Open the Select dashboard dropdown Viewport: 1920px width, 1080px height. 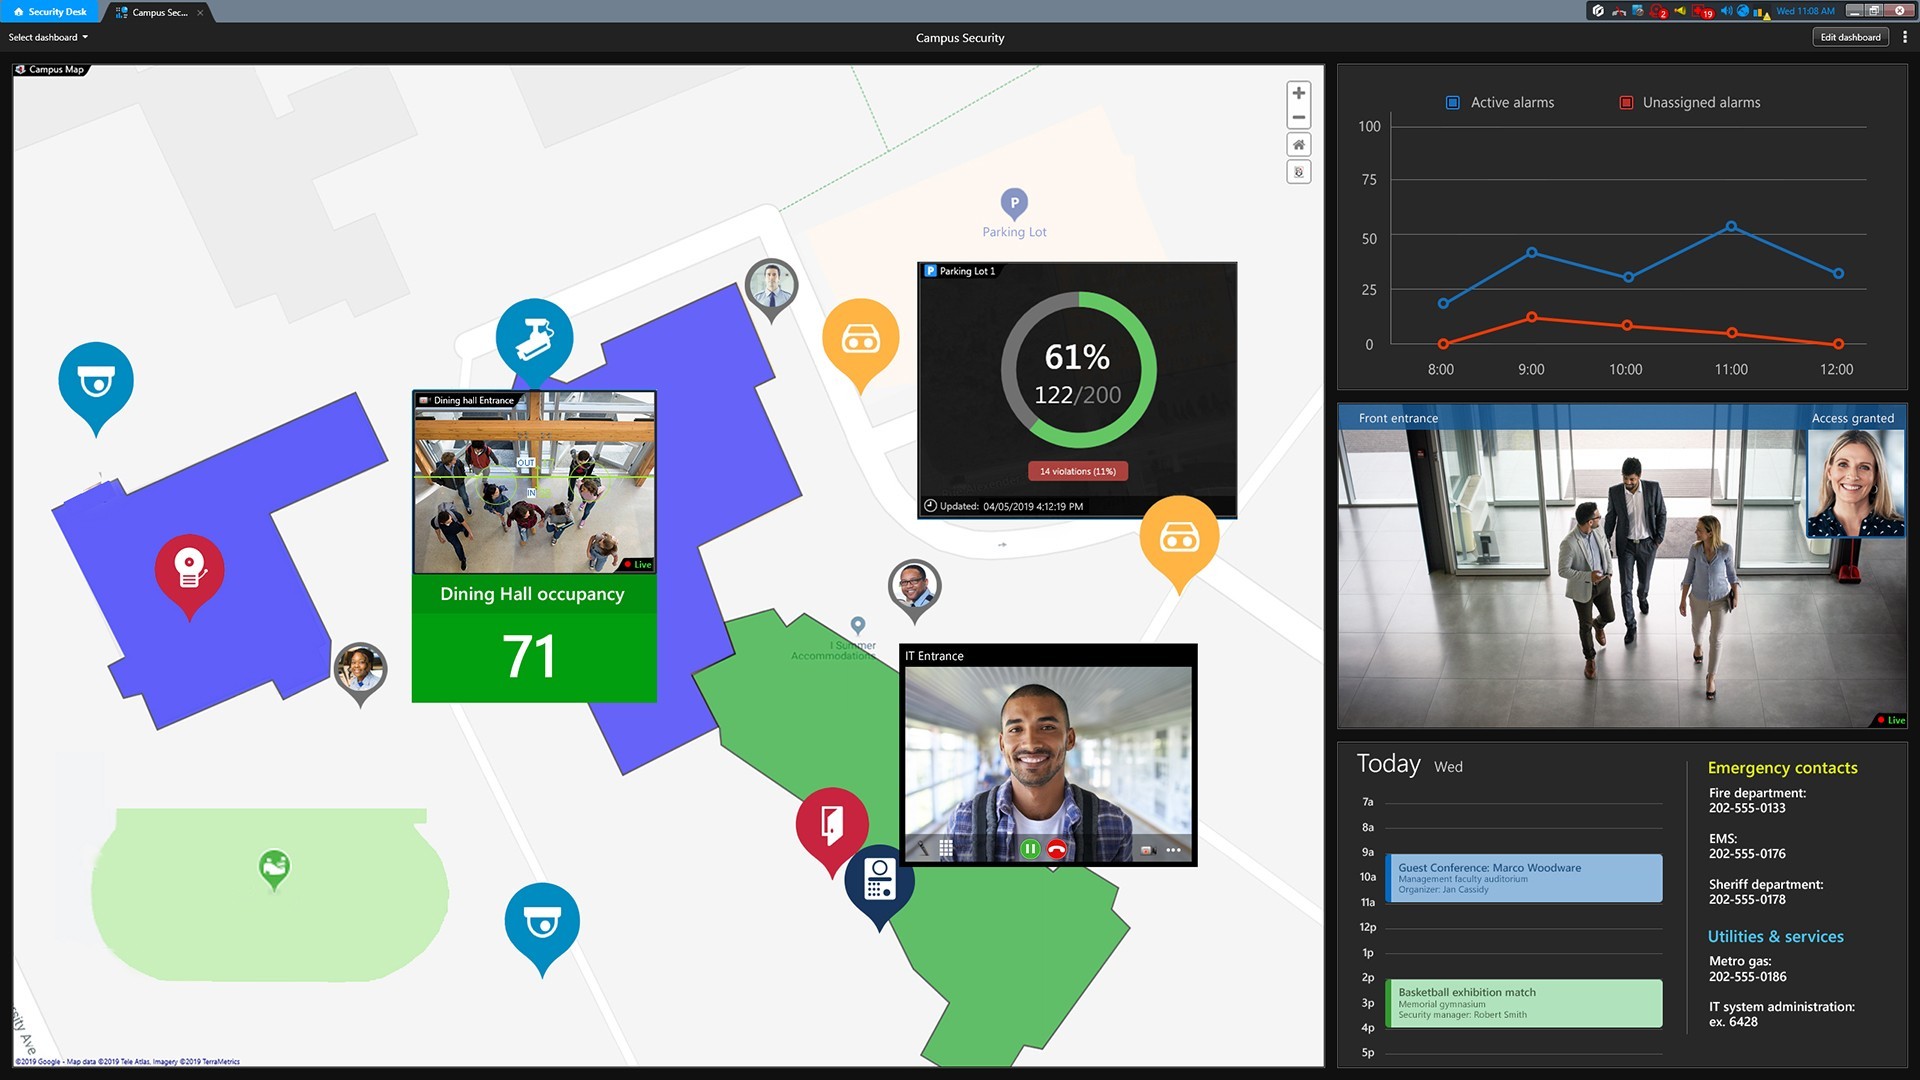pyautogui.click(x=48, y=37)
